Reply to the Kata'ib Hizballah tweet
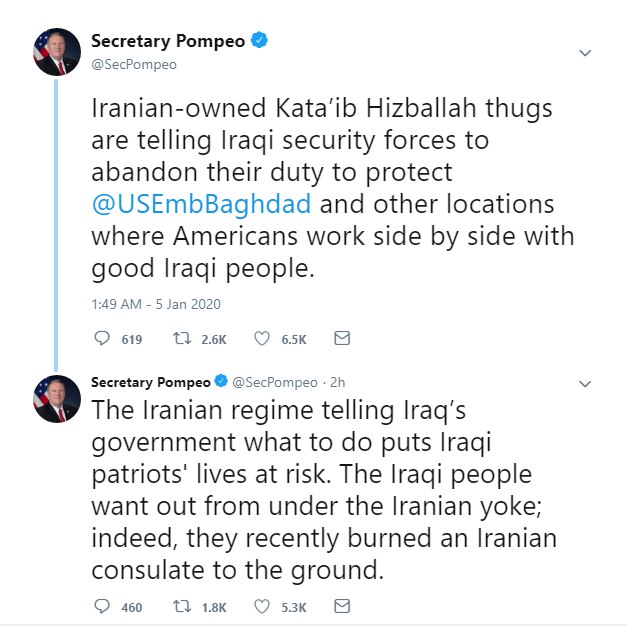This screenshot has height=627, width=627. (100, 339)
